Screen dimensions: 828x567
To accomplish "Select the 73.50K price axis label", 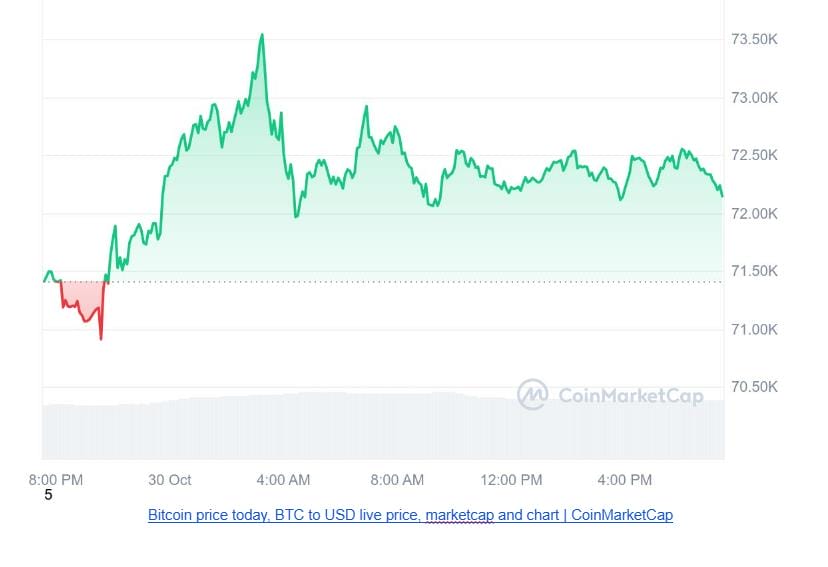I will pyautogui.click(x=754, y=40).
